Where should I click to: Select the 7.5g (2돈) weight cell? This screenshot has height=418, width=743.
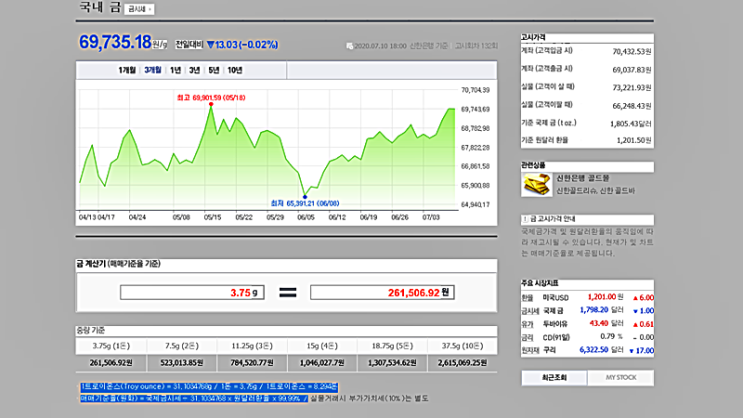point(181,346)
